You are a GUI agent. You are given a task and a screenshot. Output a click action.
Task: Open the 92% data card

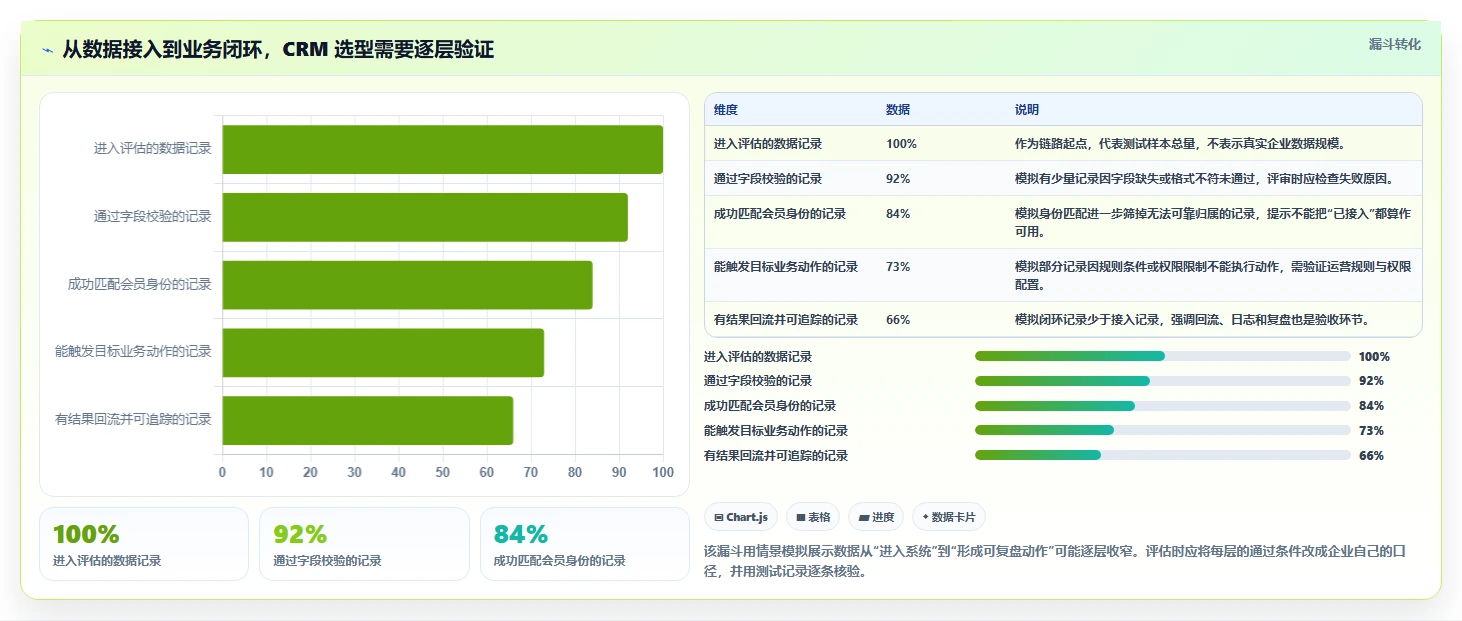point(364,544)
